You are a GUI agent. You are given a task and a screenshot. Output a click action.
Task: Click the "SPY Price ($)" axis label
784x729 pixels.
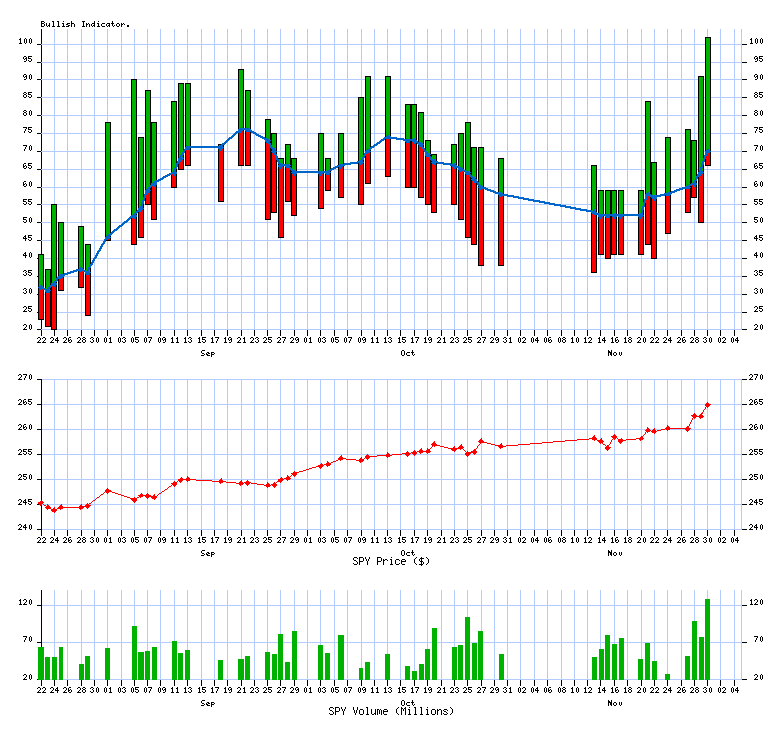[x=391, y=561]
